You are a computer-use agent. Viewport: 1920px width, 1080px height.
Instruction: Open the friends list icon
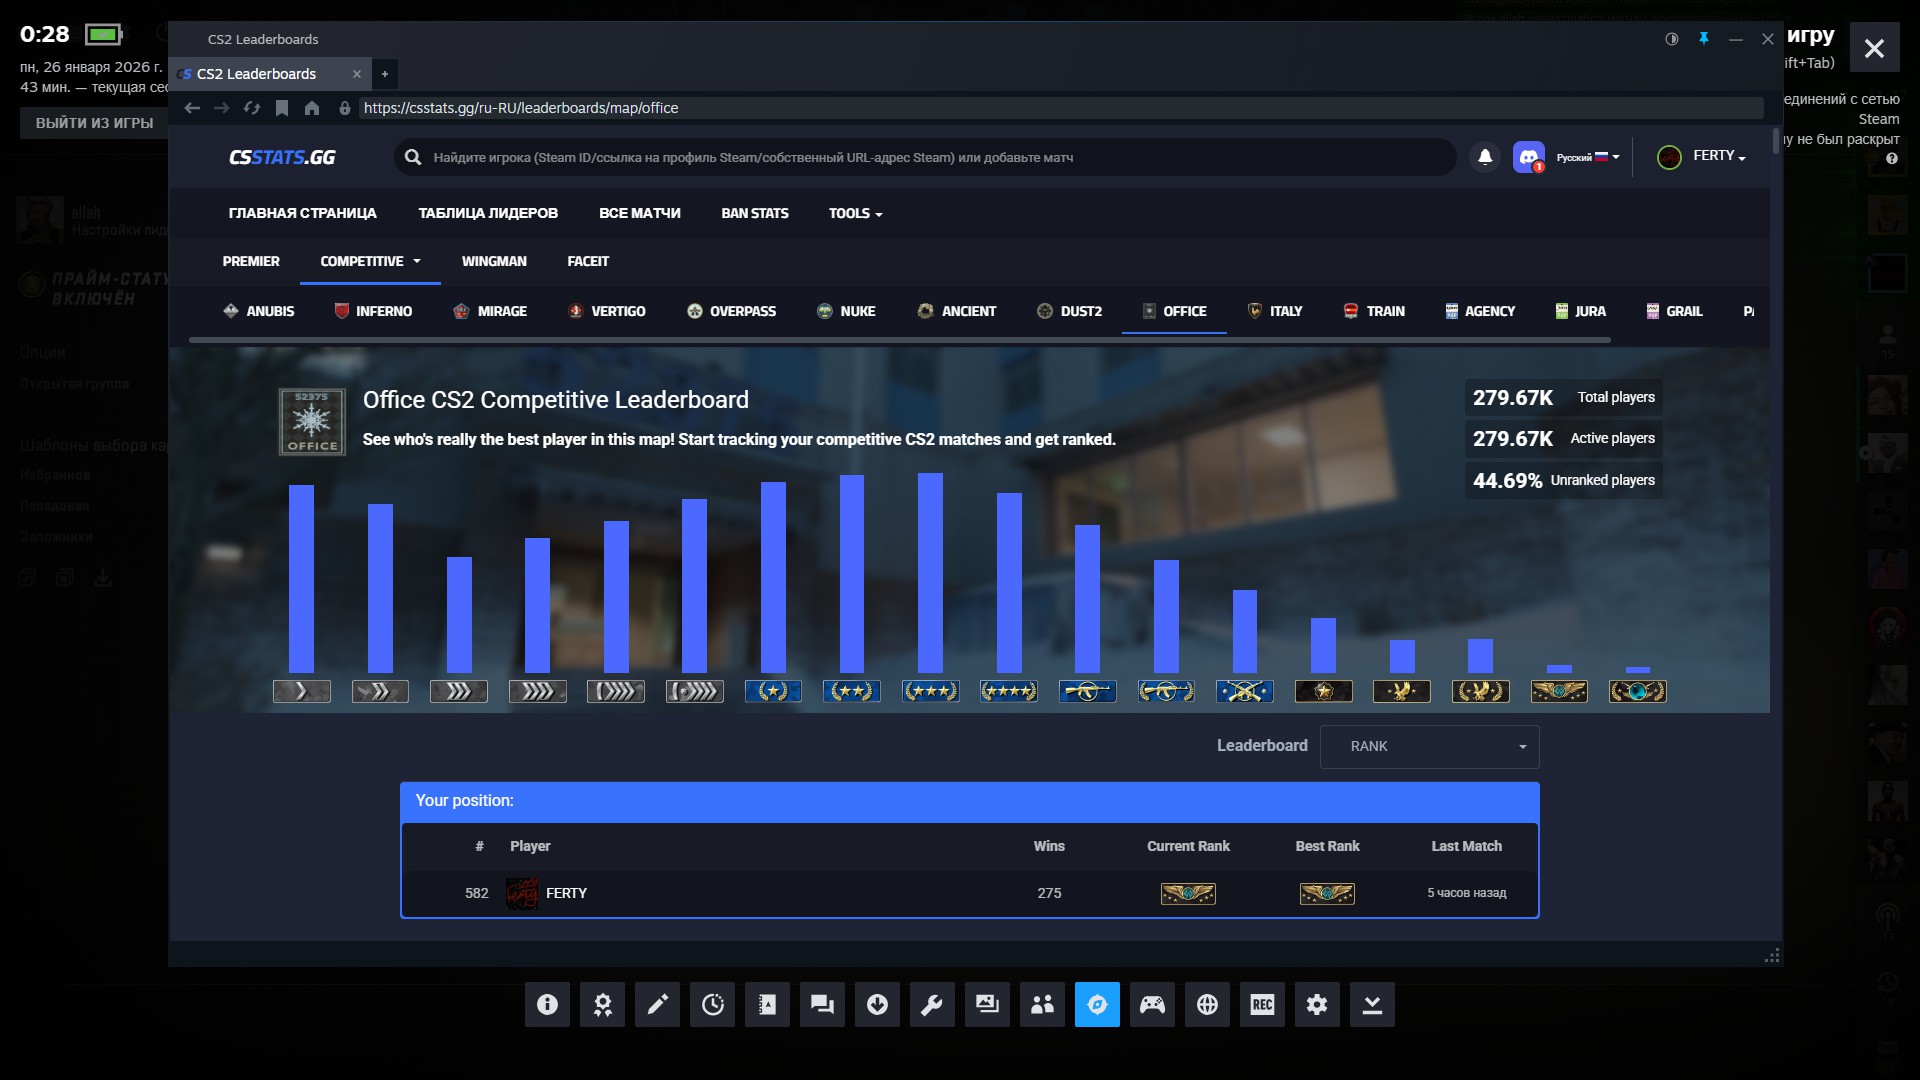pos(1042,1004)
